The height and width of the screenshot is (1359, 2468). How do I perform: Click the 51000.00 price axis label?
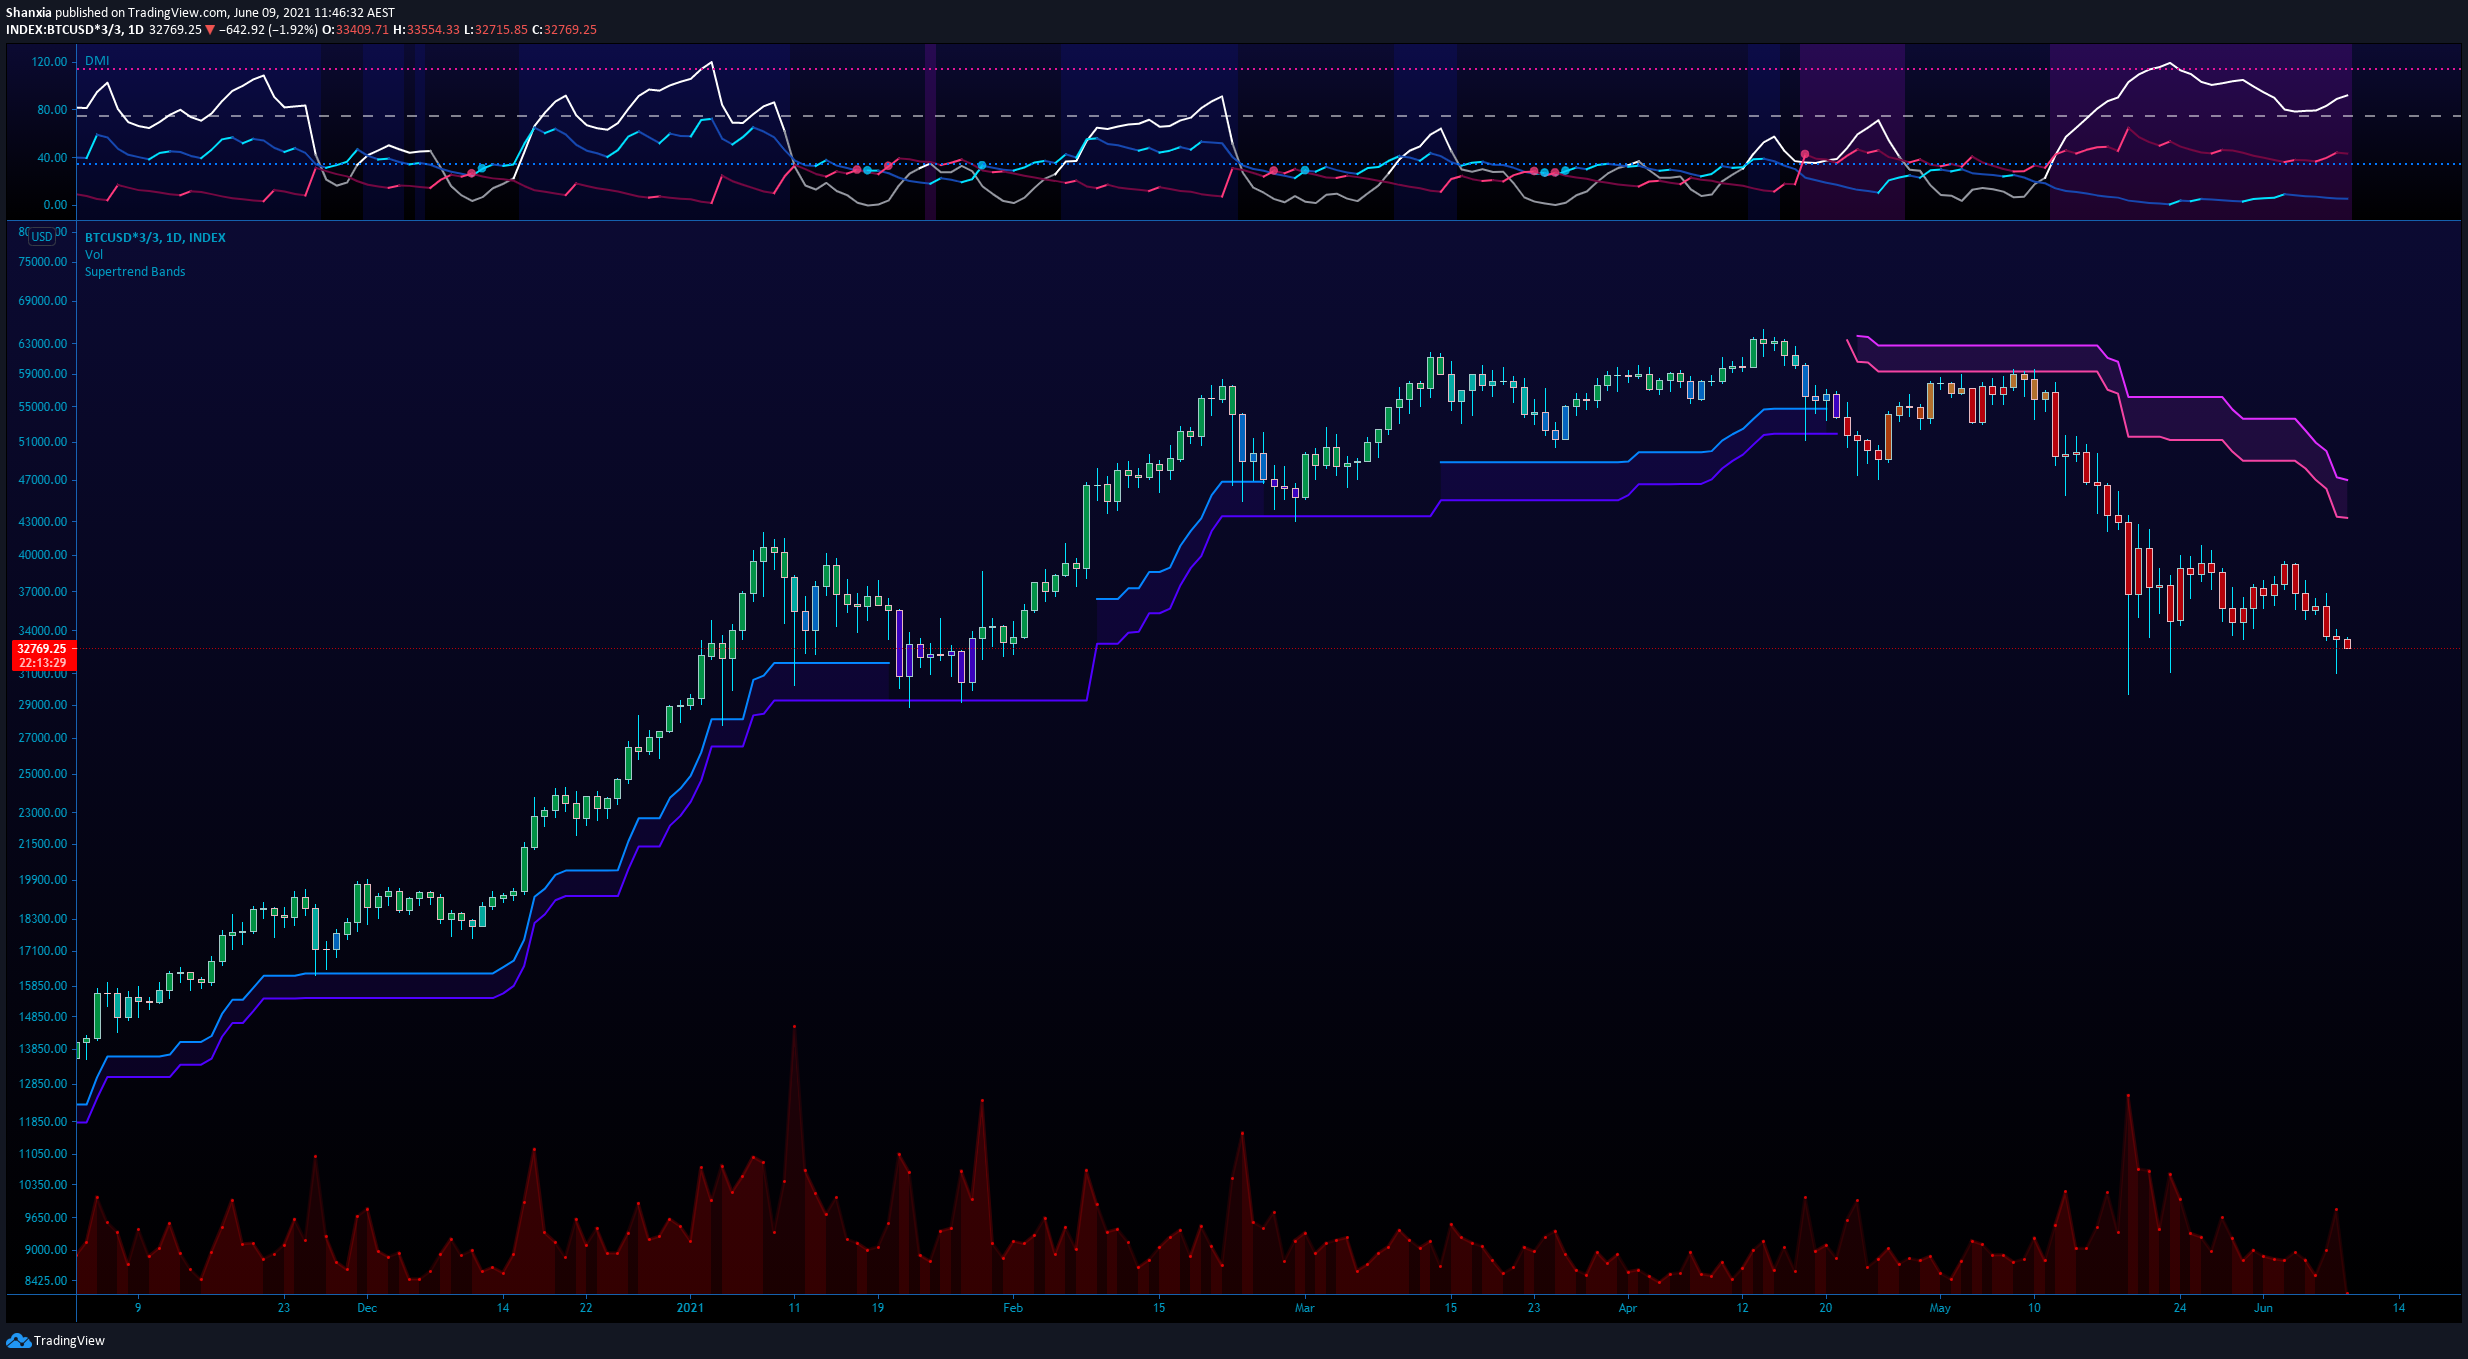pos(43,442)
